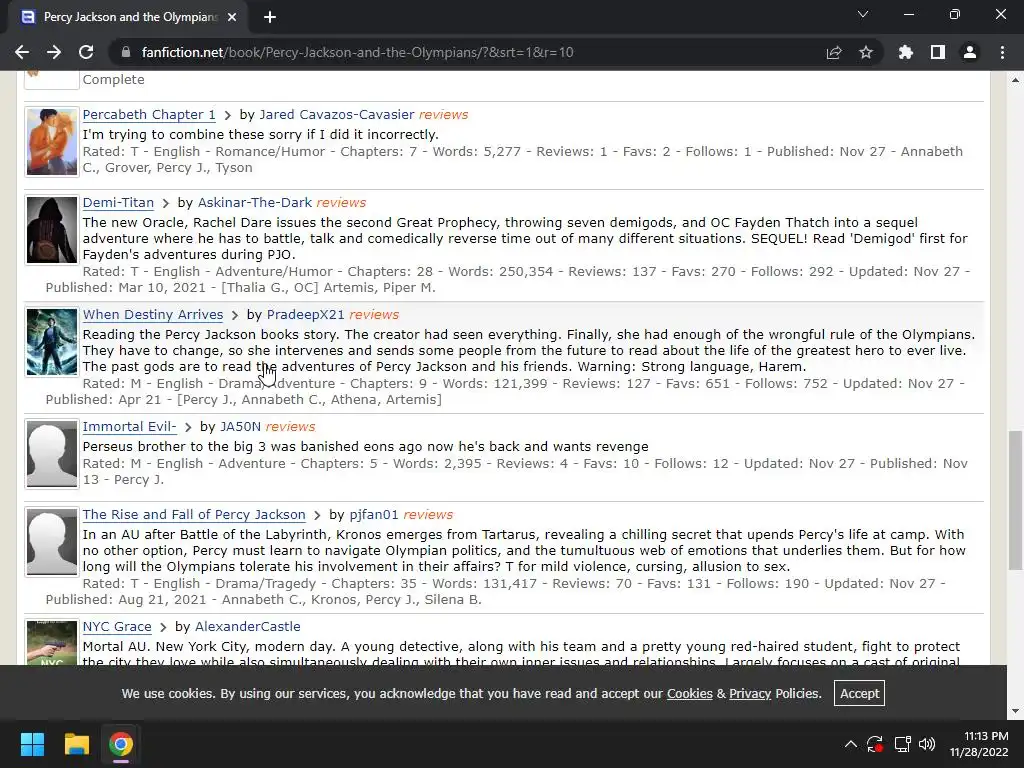Open The Rise and Fall of Percy Jackson
The width and height of the screenshot is (1024, 768).
[194, 515]
